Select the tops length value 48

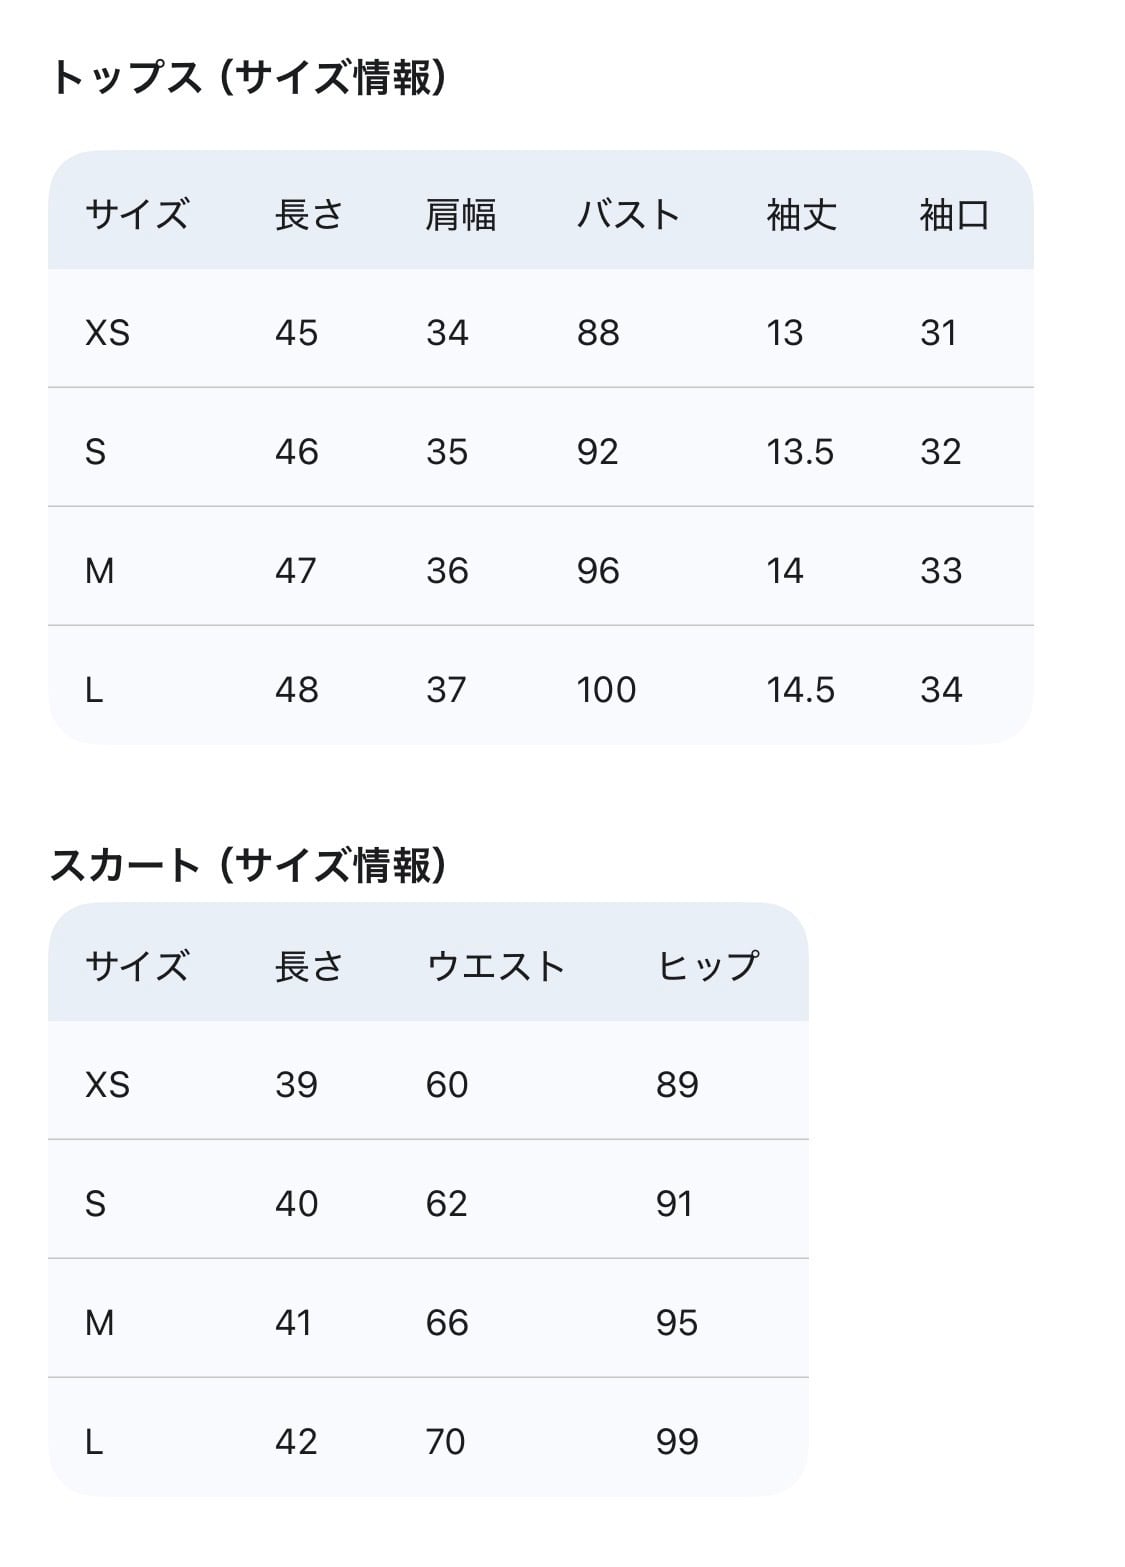pyautogui.click(x=296, y=690)
